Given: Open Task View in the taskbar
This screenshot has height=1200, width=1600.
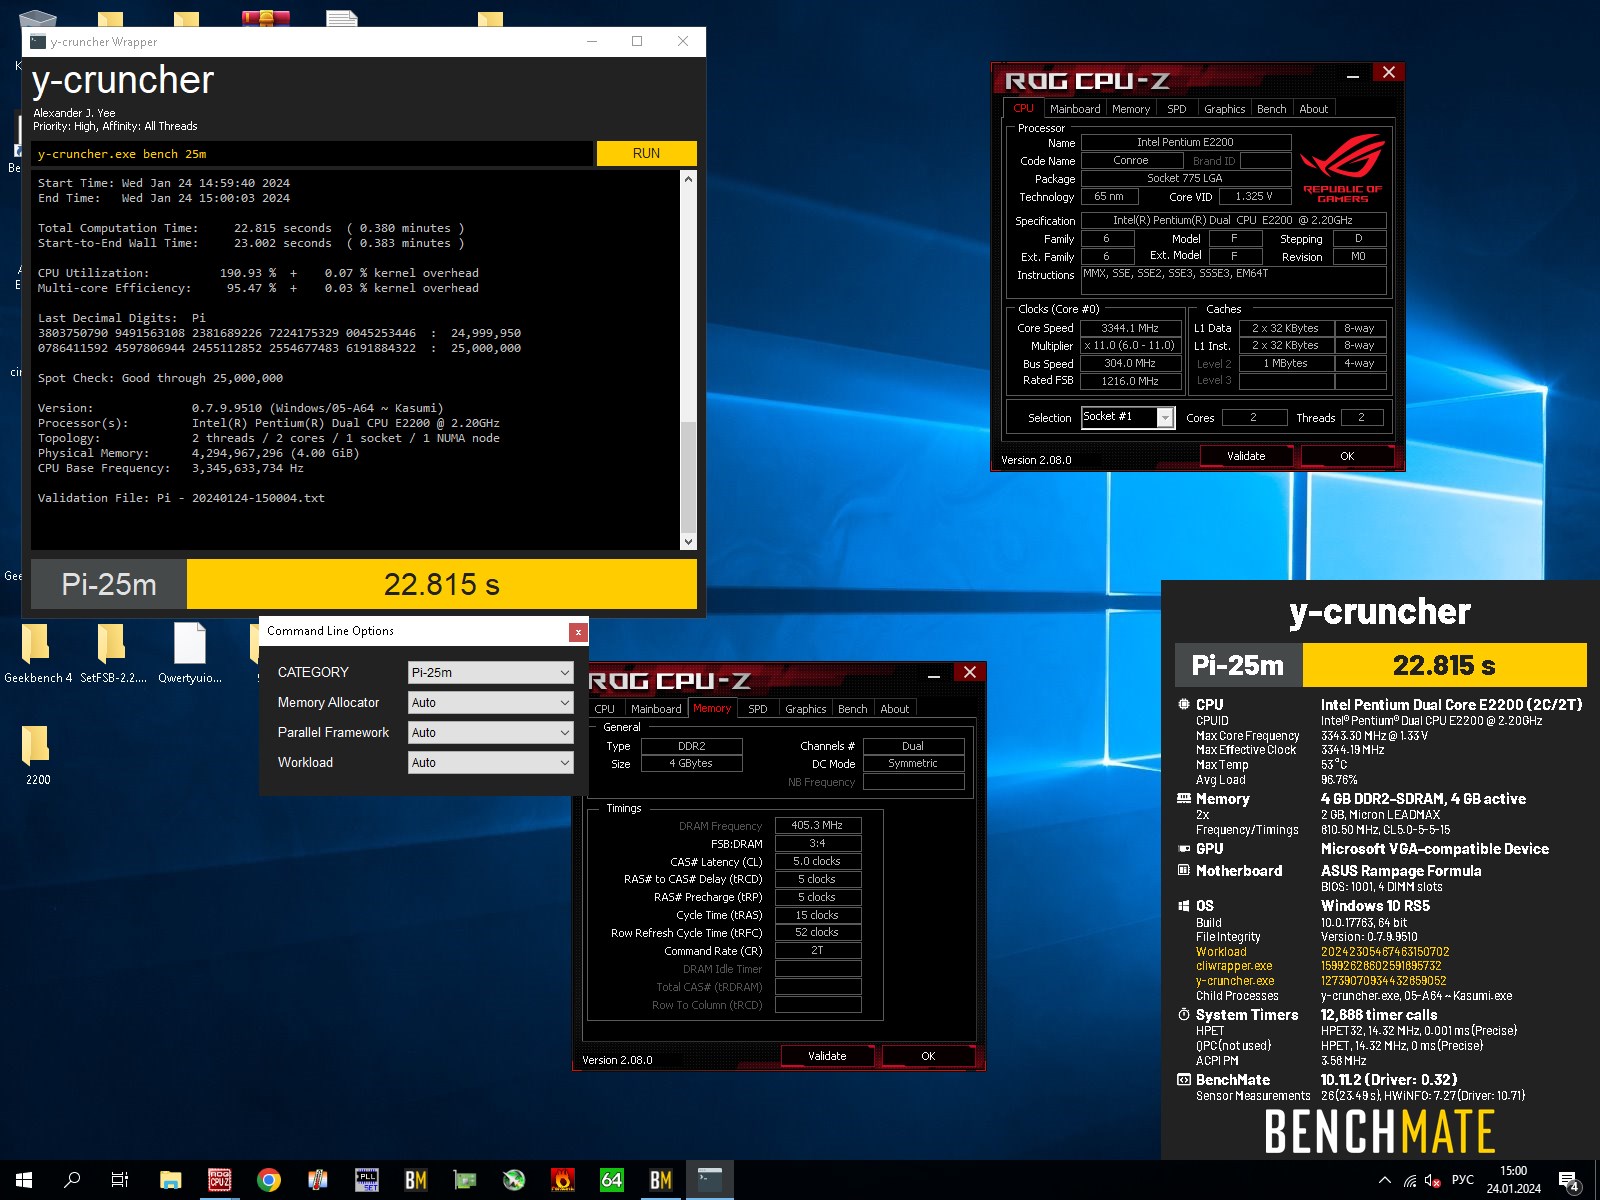Looking at the screenshot, I should [120, 1180].
